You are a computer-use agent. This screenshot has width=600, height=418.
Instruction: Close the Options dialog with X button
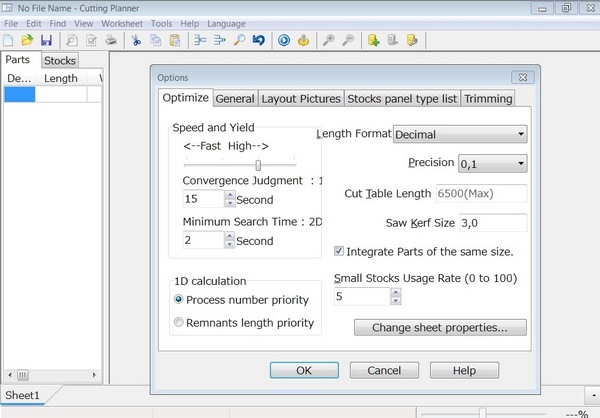click(523, 77)
